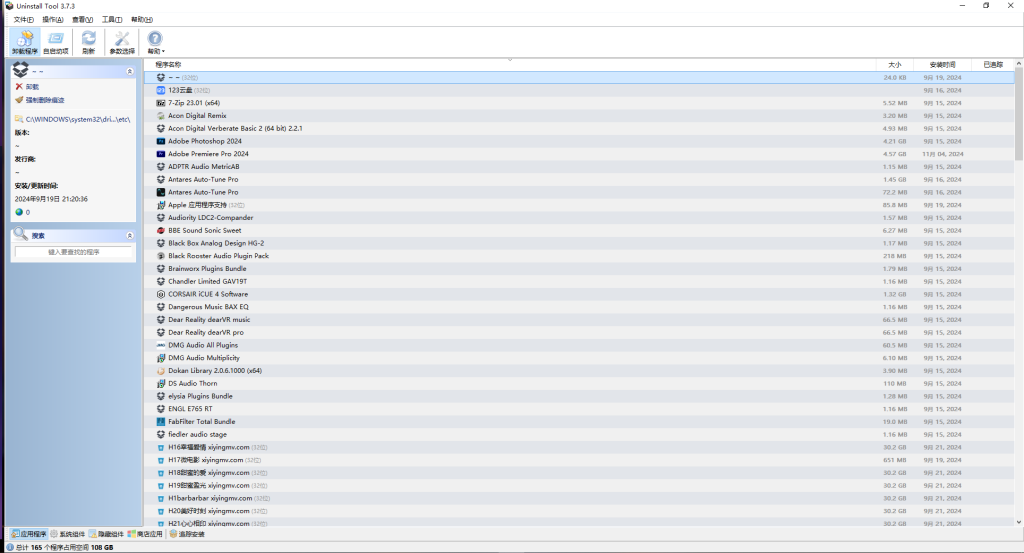Select the Dear Reality dearVR music row

click(x=579, y=320)
